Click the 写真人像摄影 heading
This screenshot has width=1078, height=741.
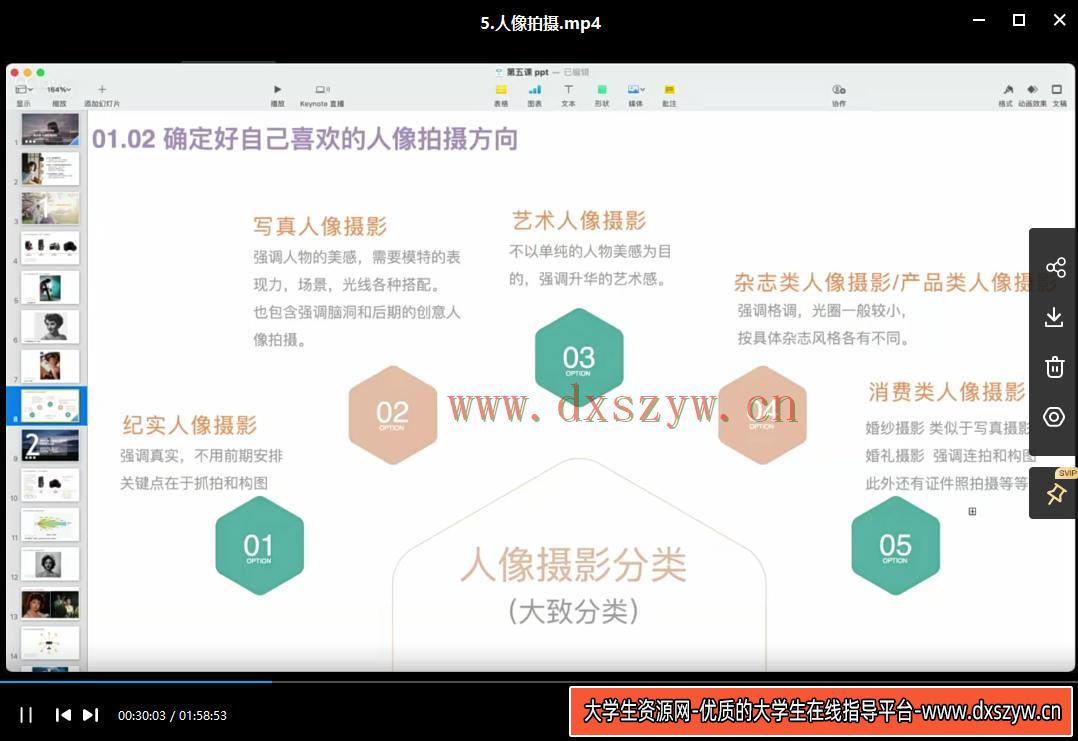point(320,226)
